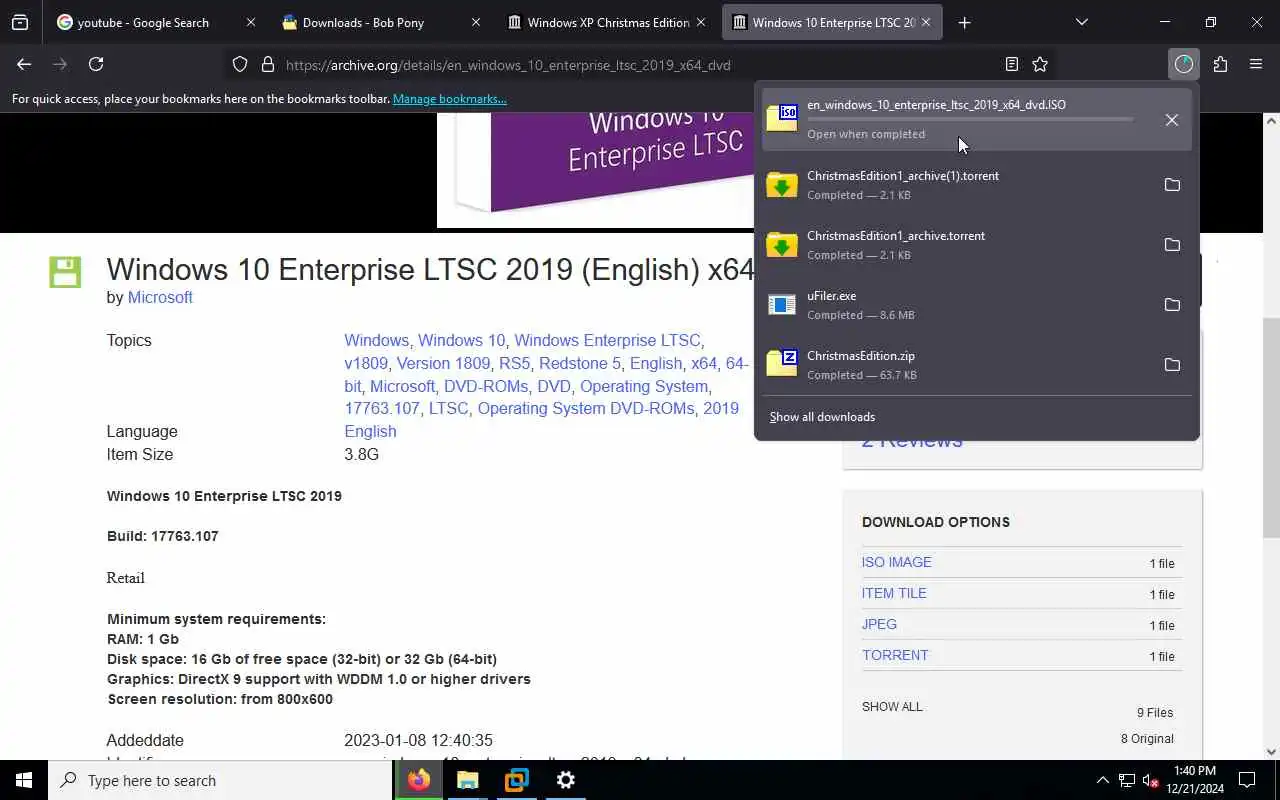Open Windows Start menu
Viewport: 1280px width, 800px height.
[x=24, y=780]
